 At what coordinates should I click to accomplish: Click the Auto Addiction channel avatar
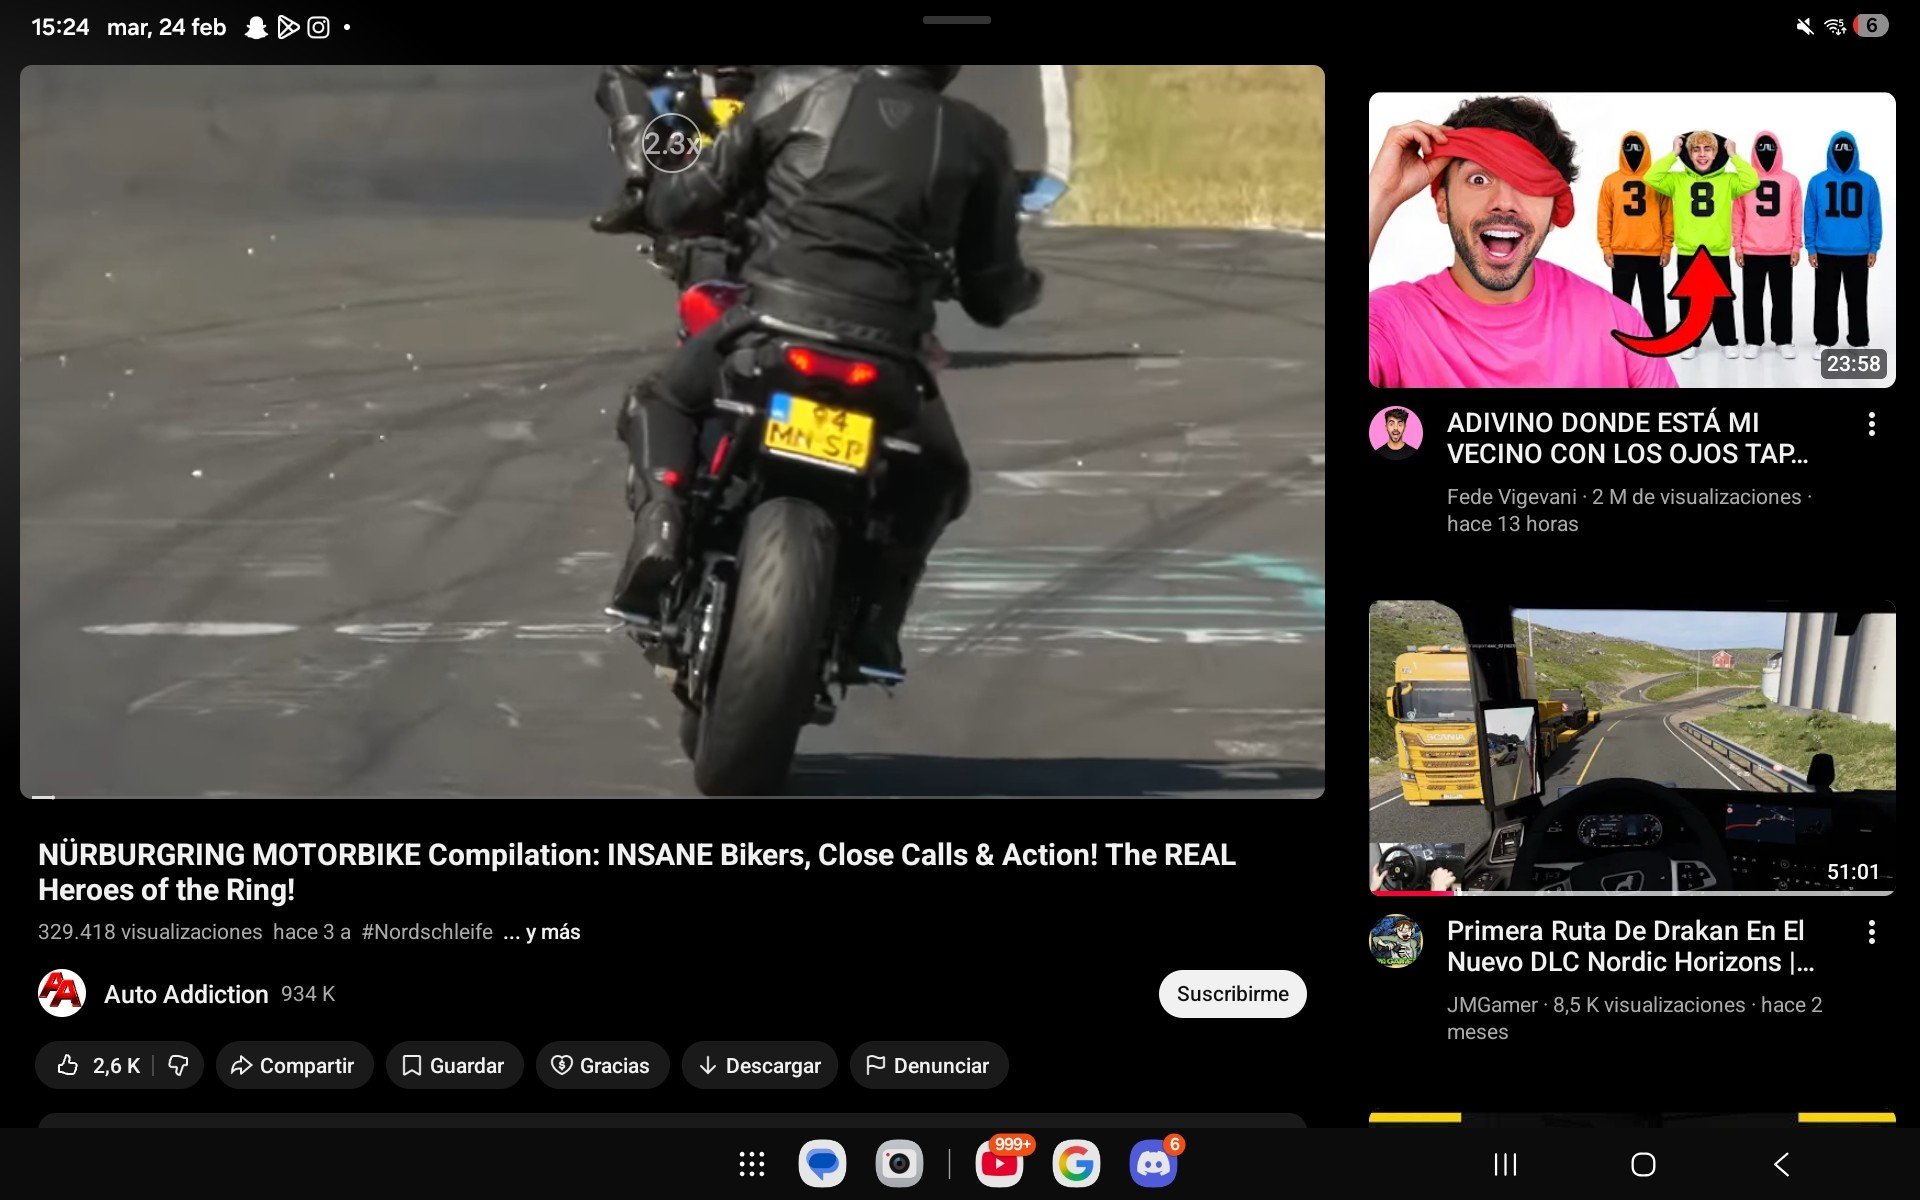pyautogui.click(x=62, y=993)
